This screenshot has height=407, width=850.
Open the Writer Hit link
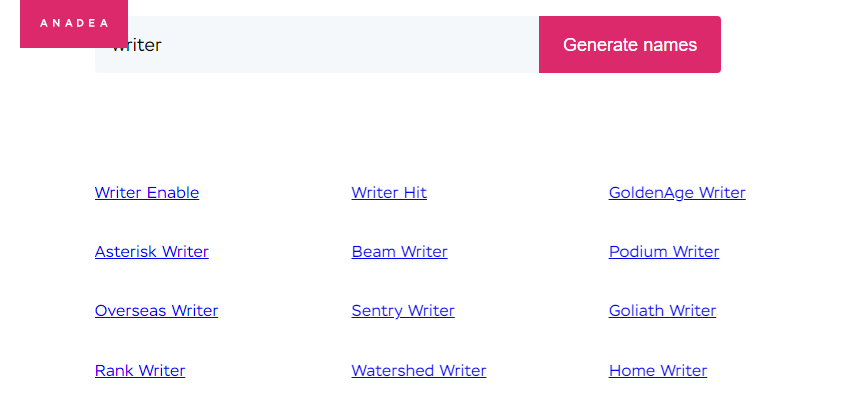(x=389, y=192)
